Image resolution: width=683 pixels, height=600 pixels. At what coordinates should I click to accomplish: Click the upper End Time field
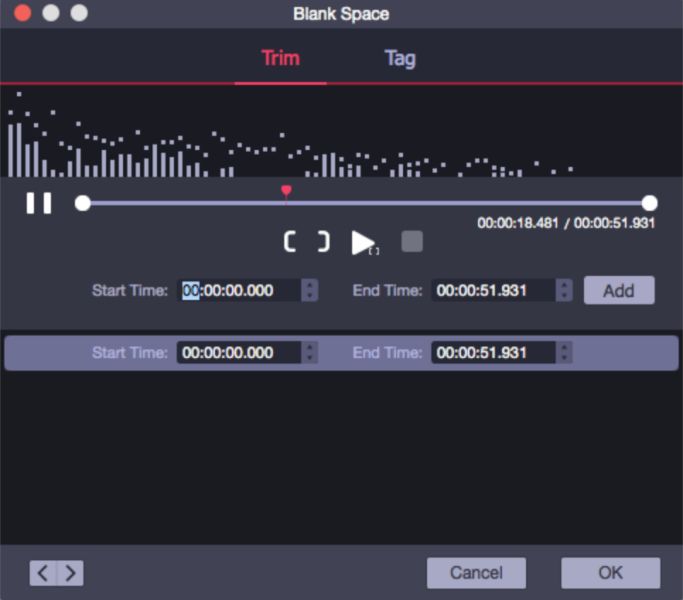[x=494, y=290]
